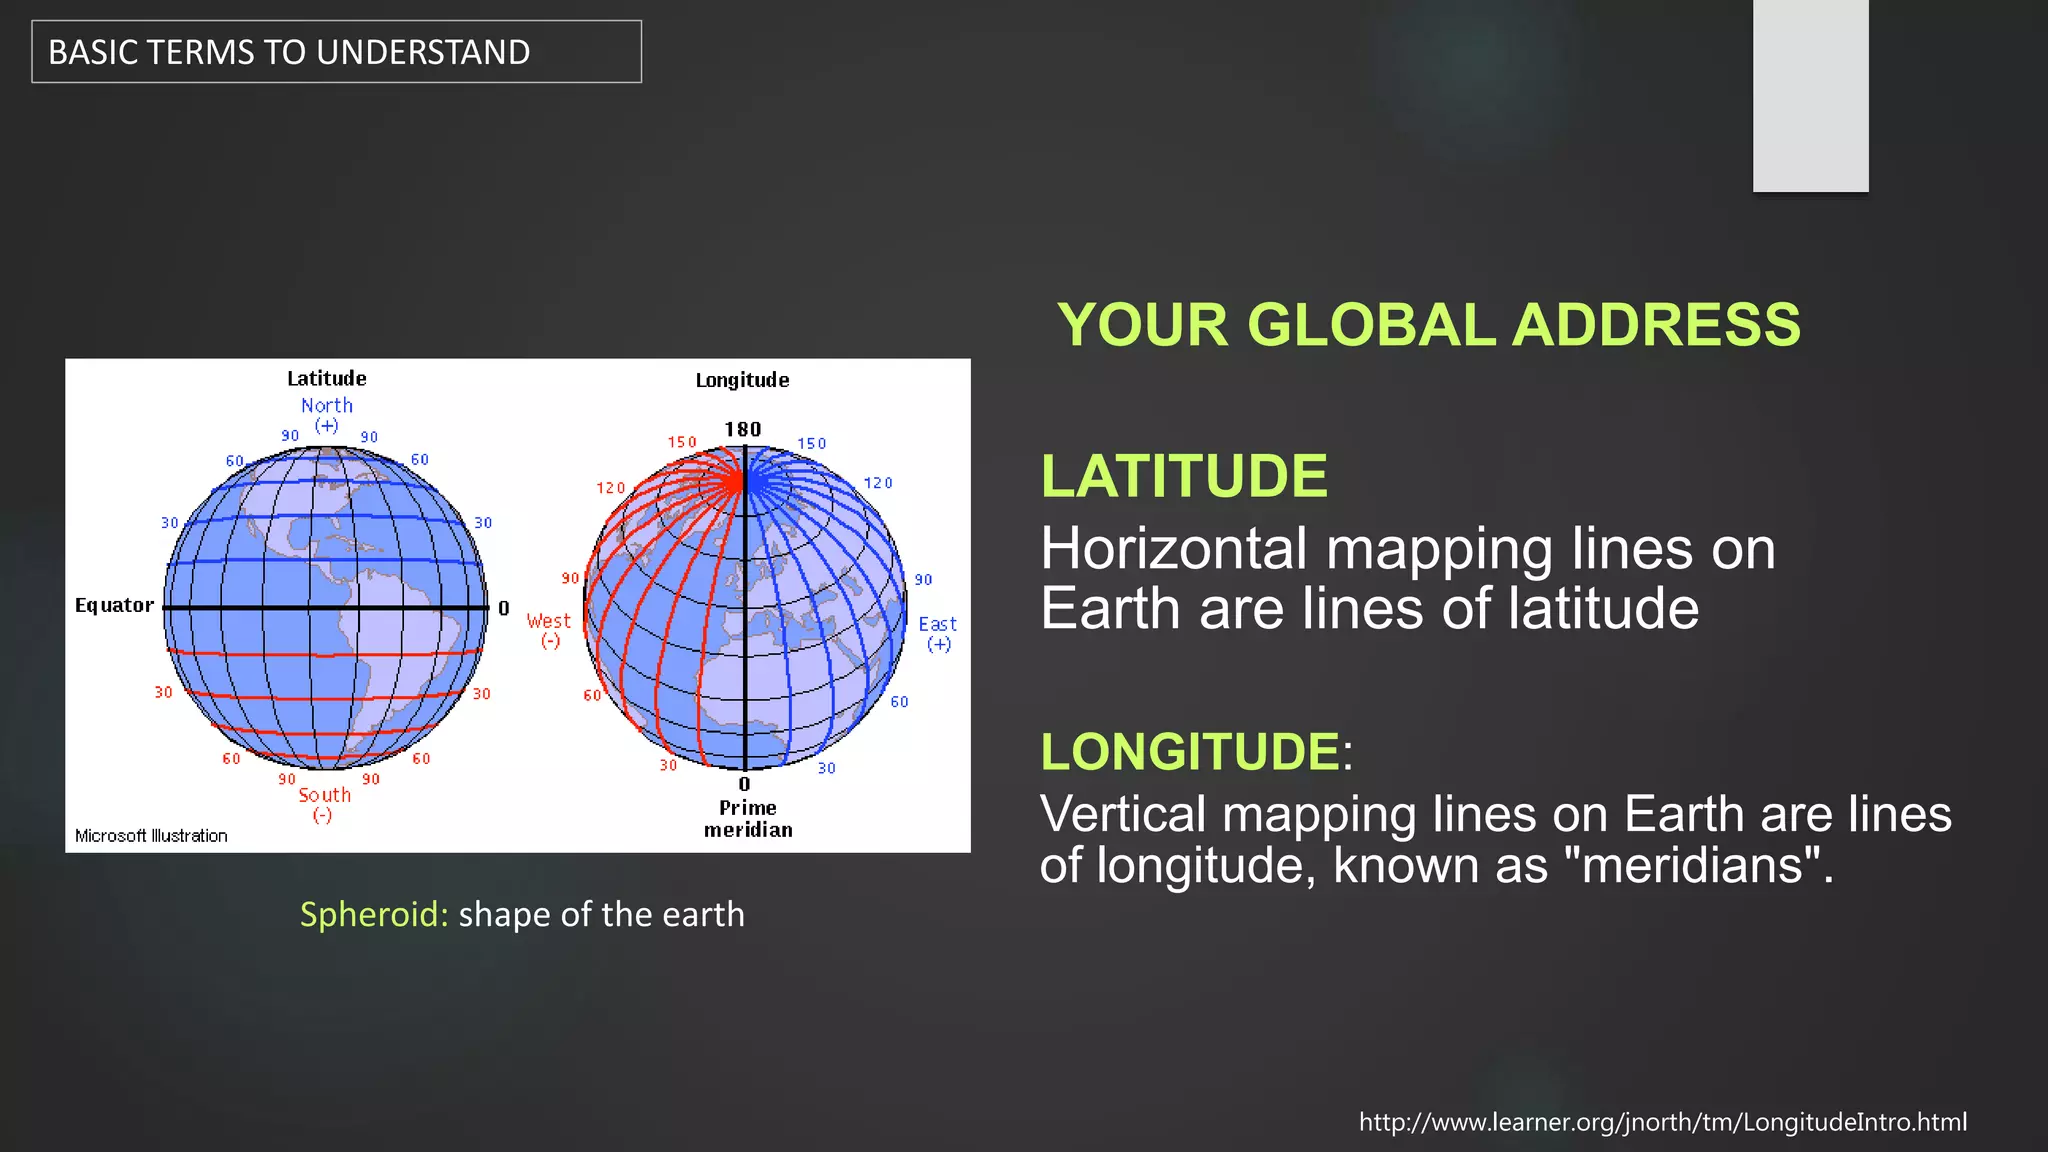Click the horizontal mapping lines description text
Viewport: 2048px width, 1152px height.
1407,578
